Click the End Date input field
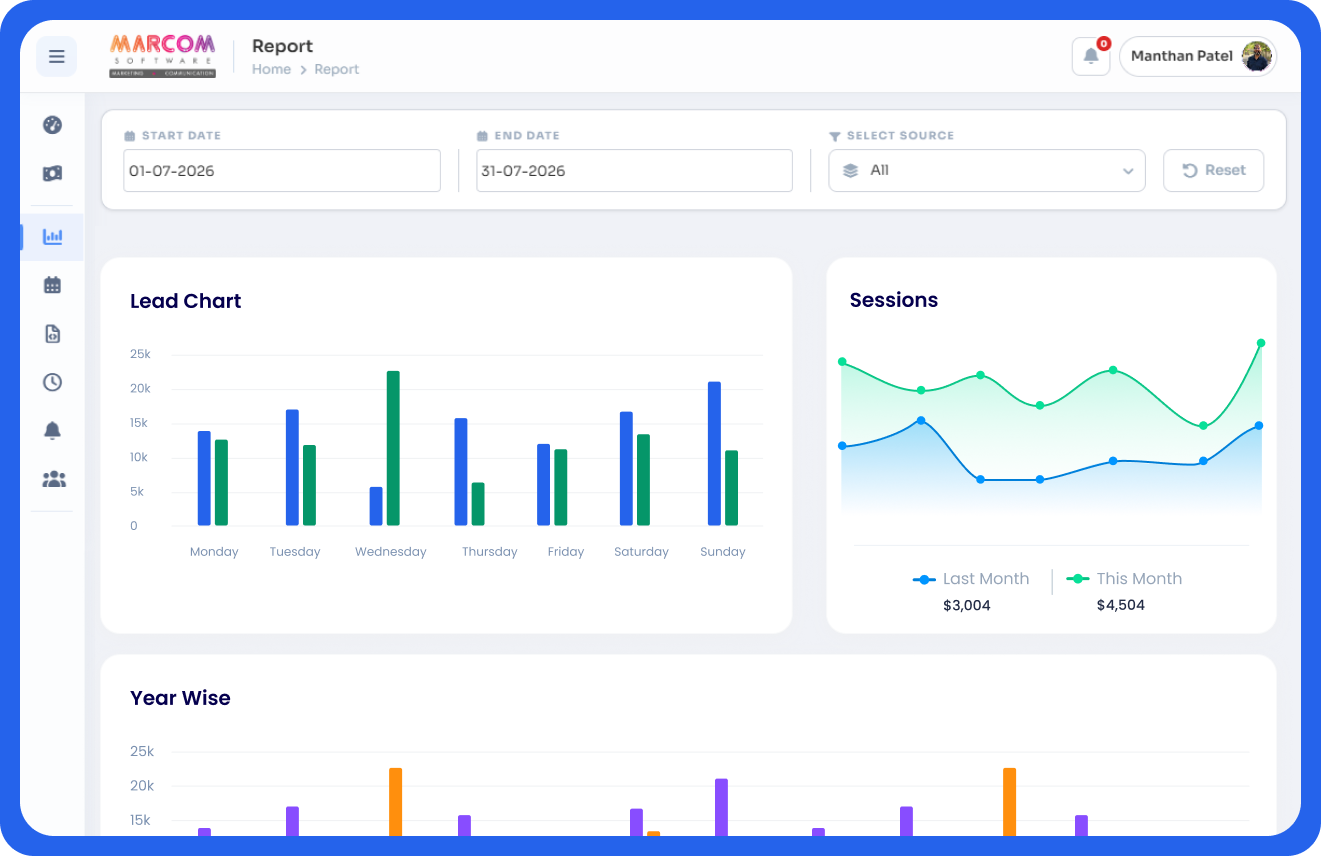The height and width of the screenshot is (856, 1321). 634,171
